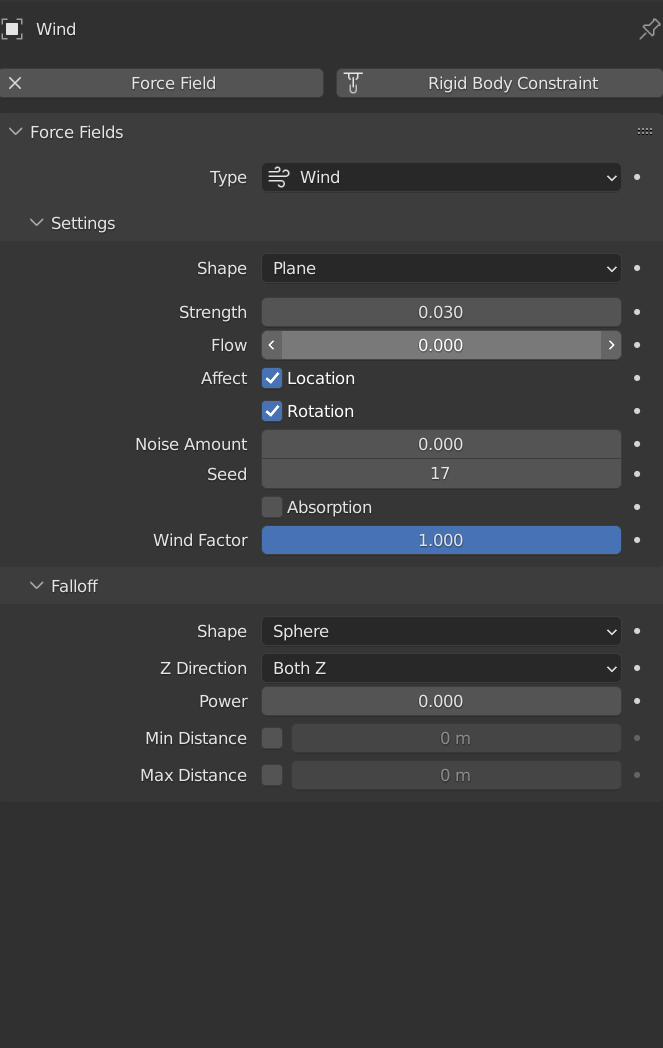Click the Rigid Body Constraint button

click(x=500, y=83)
